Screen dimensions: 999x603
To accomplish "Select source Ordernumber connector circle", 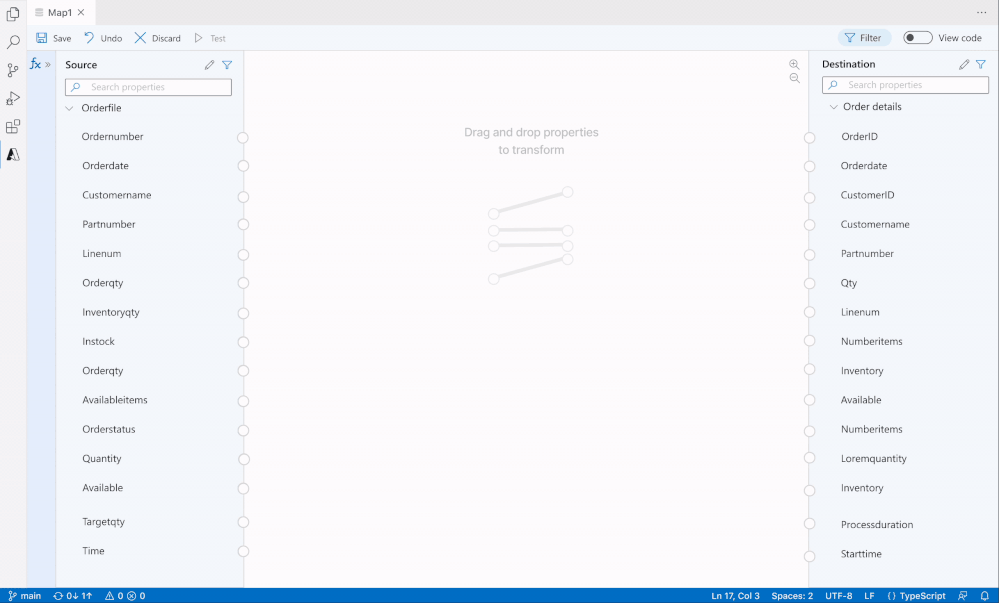I will click(243, 138).
